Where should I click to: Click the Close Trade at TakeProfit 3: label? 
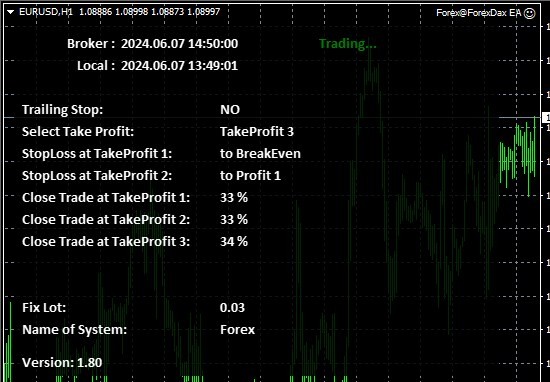pos(106,242)
